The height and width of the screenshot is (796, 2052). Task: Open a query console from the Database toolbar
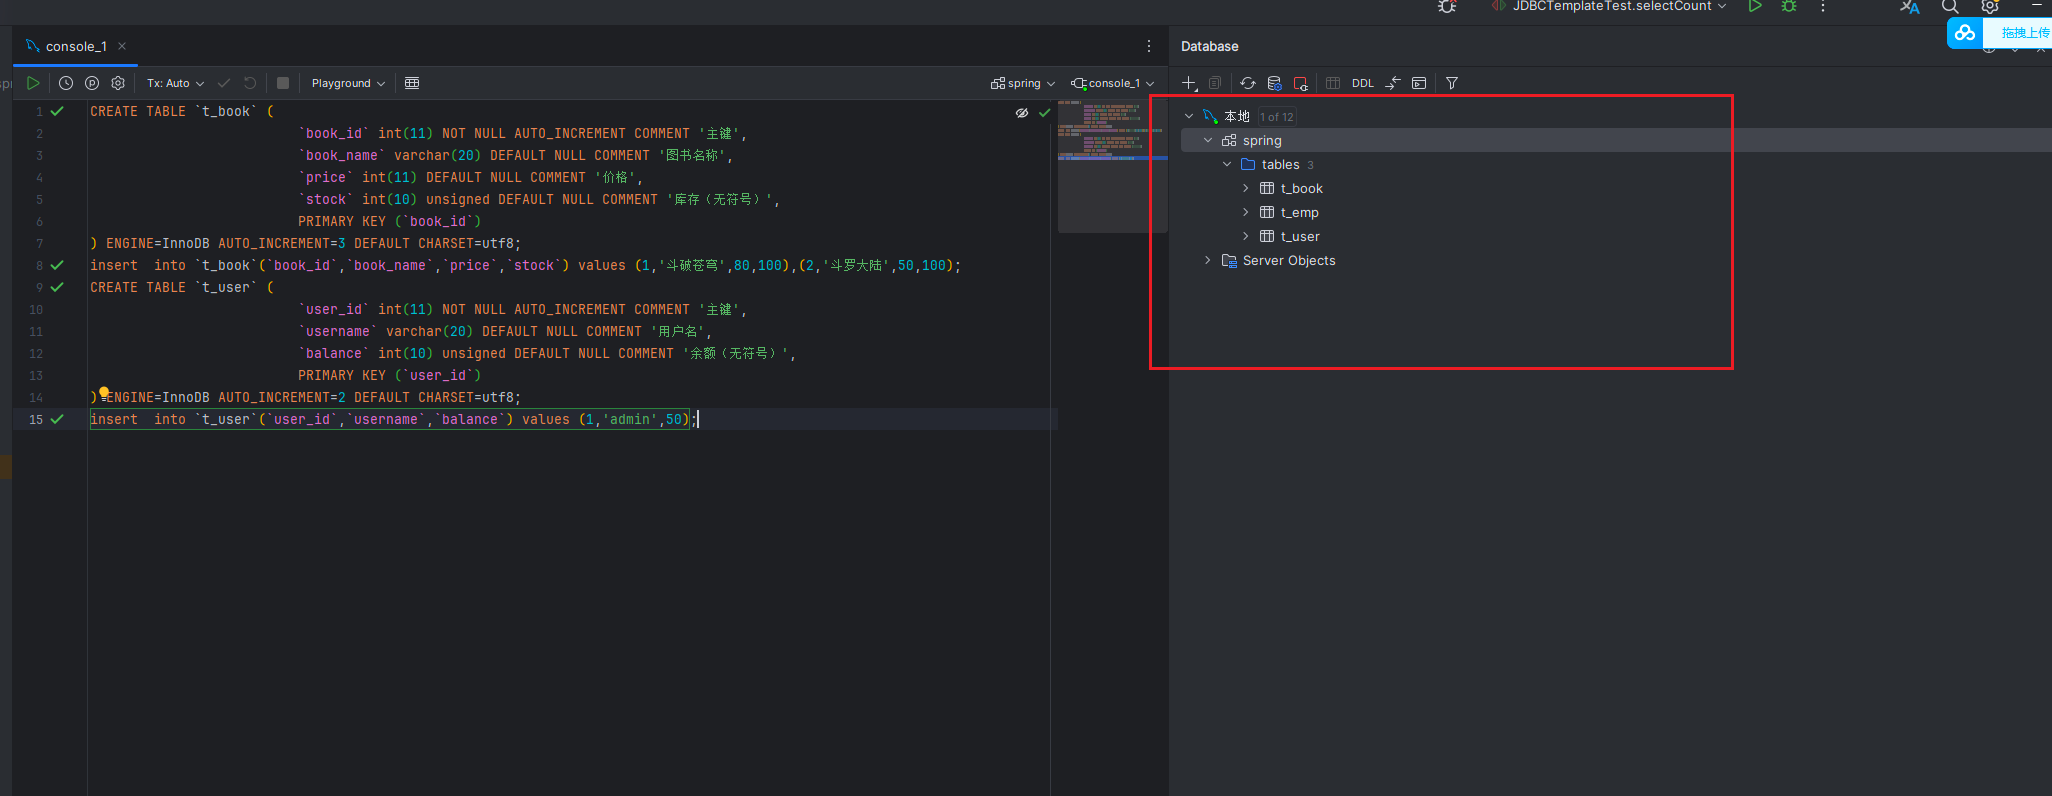point(1419,83)
